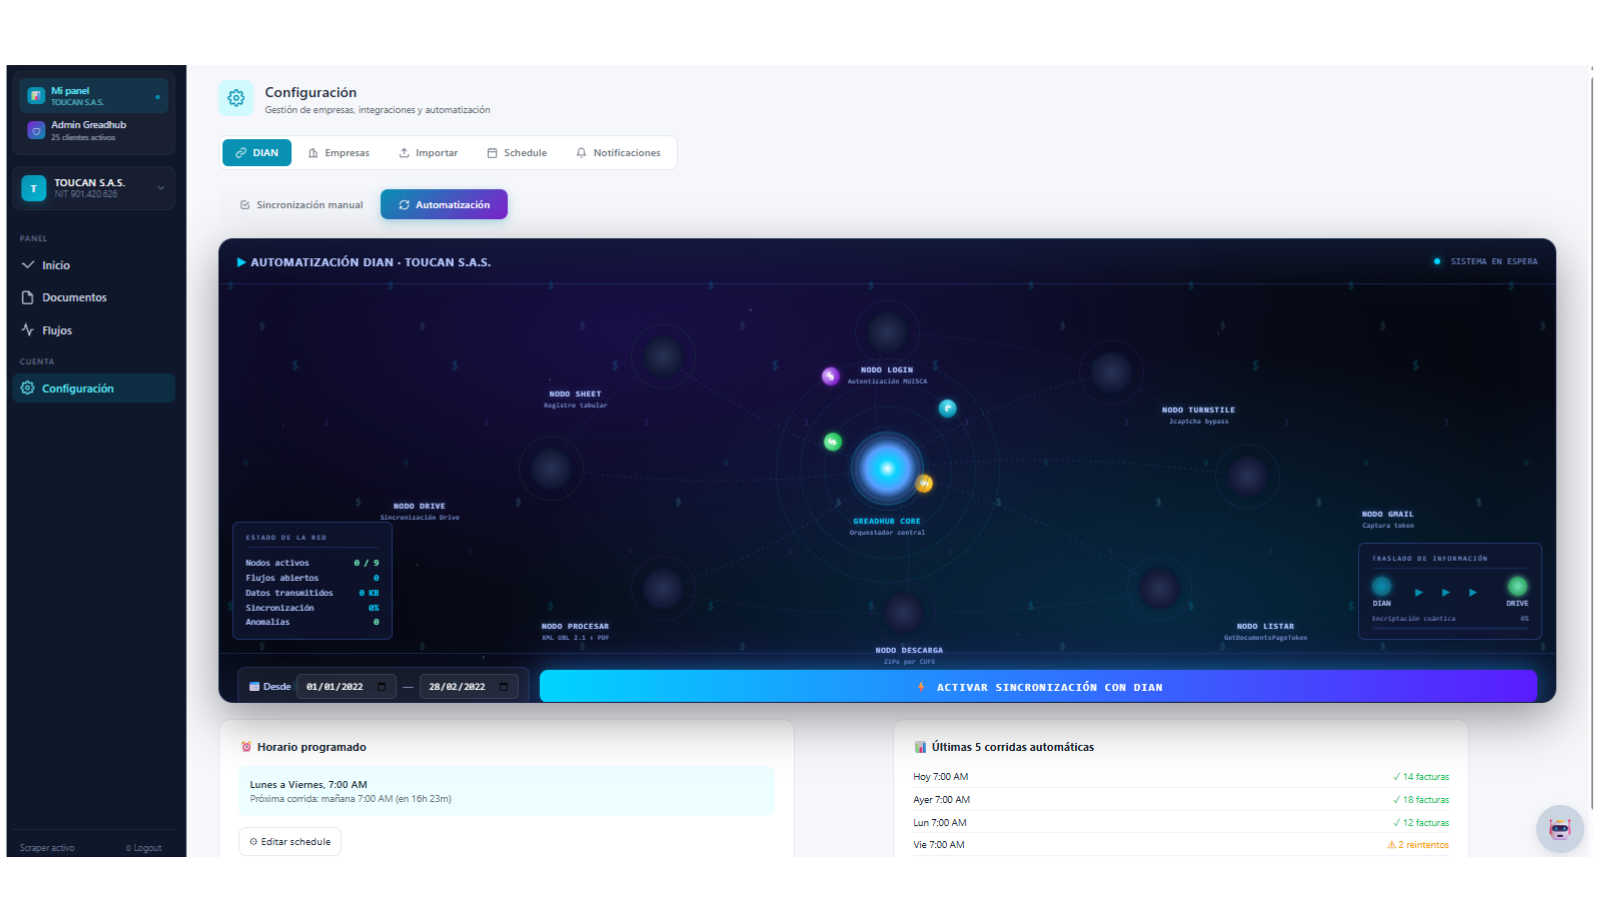Switch to the Notificaciones tab

point(618,153)
